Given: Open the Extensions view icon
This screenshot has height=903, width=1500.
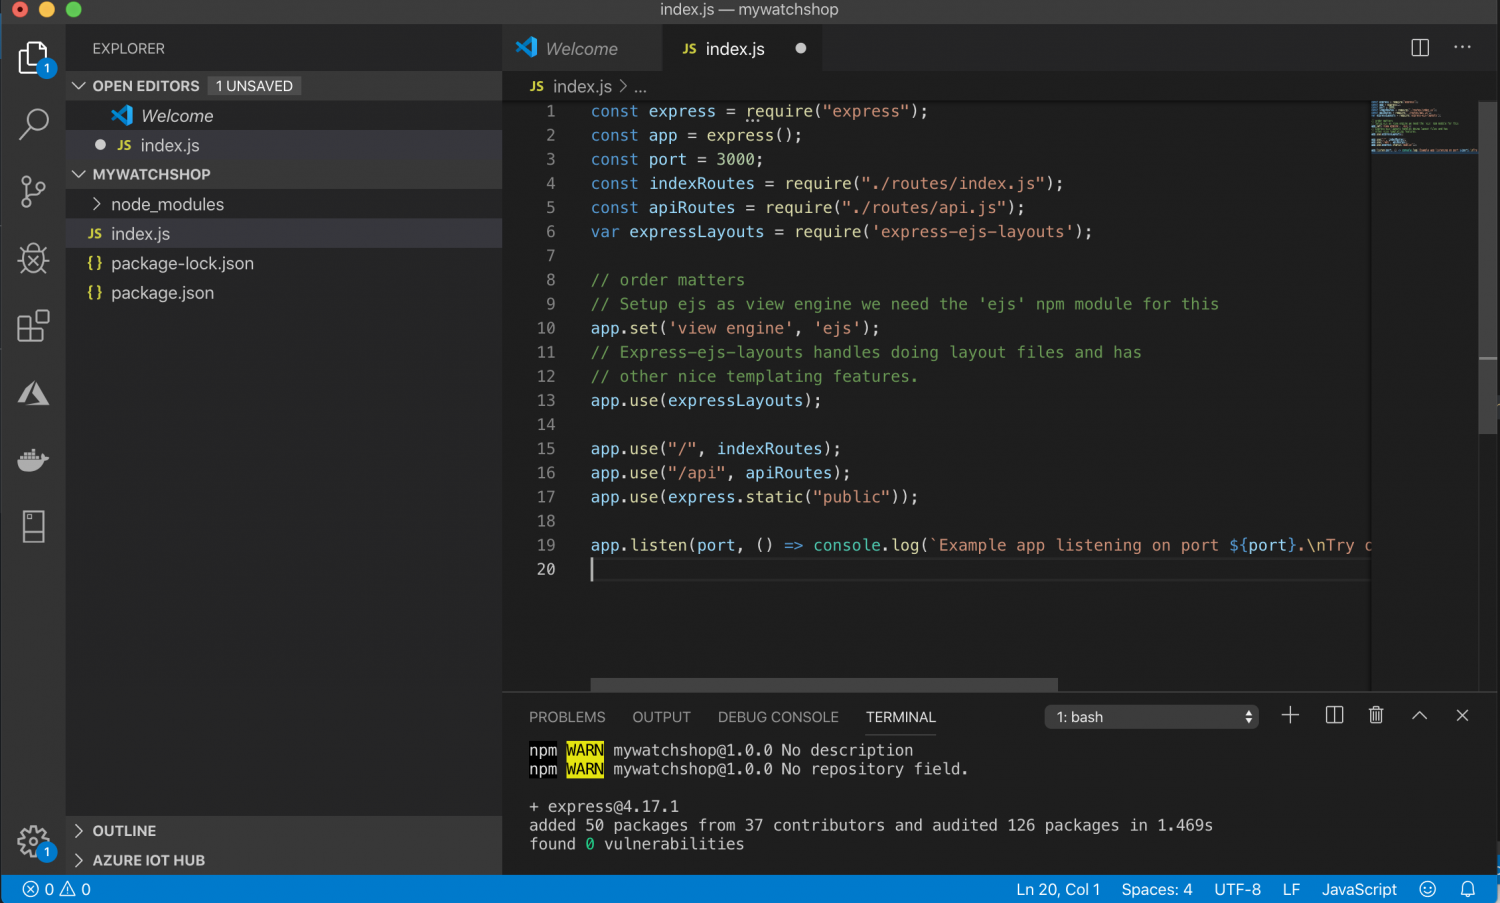Looking at the screenshot, I should click(x=33, y=325).
